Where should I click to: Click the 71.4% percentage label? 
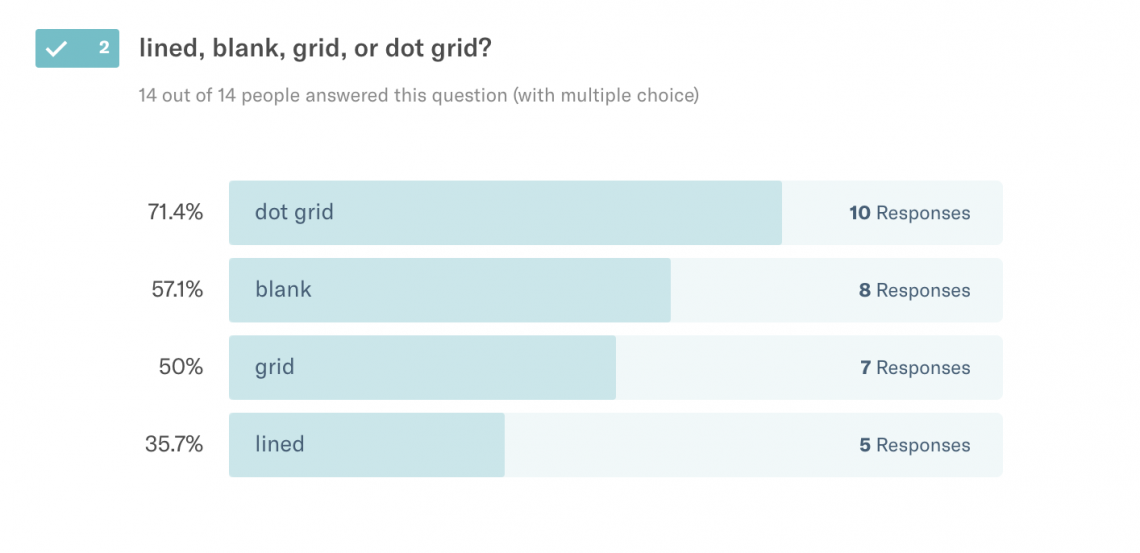pyautogui.click(x=174, y=212)
